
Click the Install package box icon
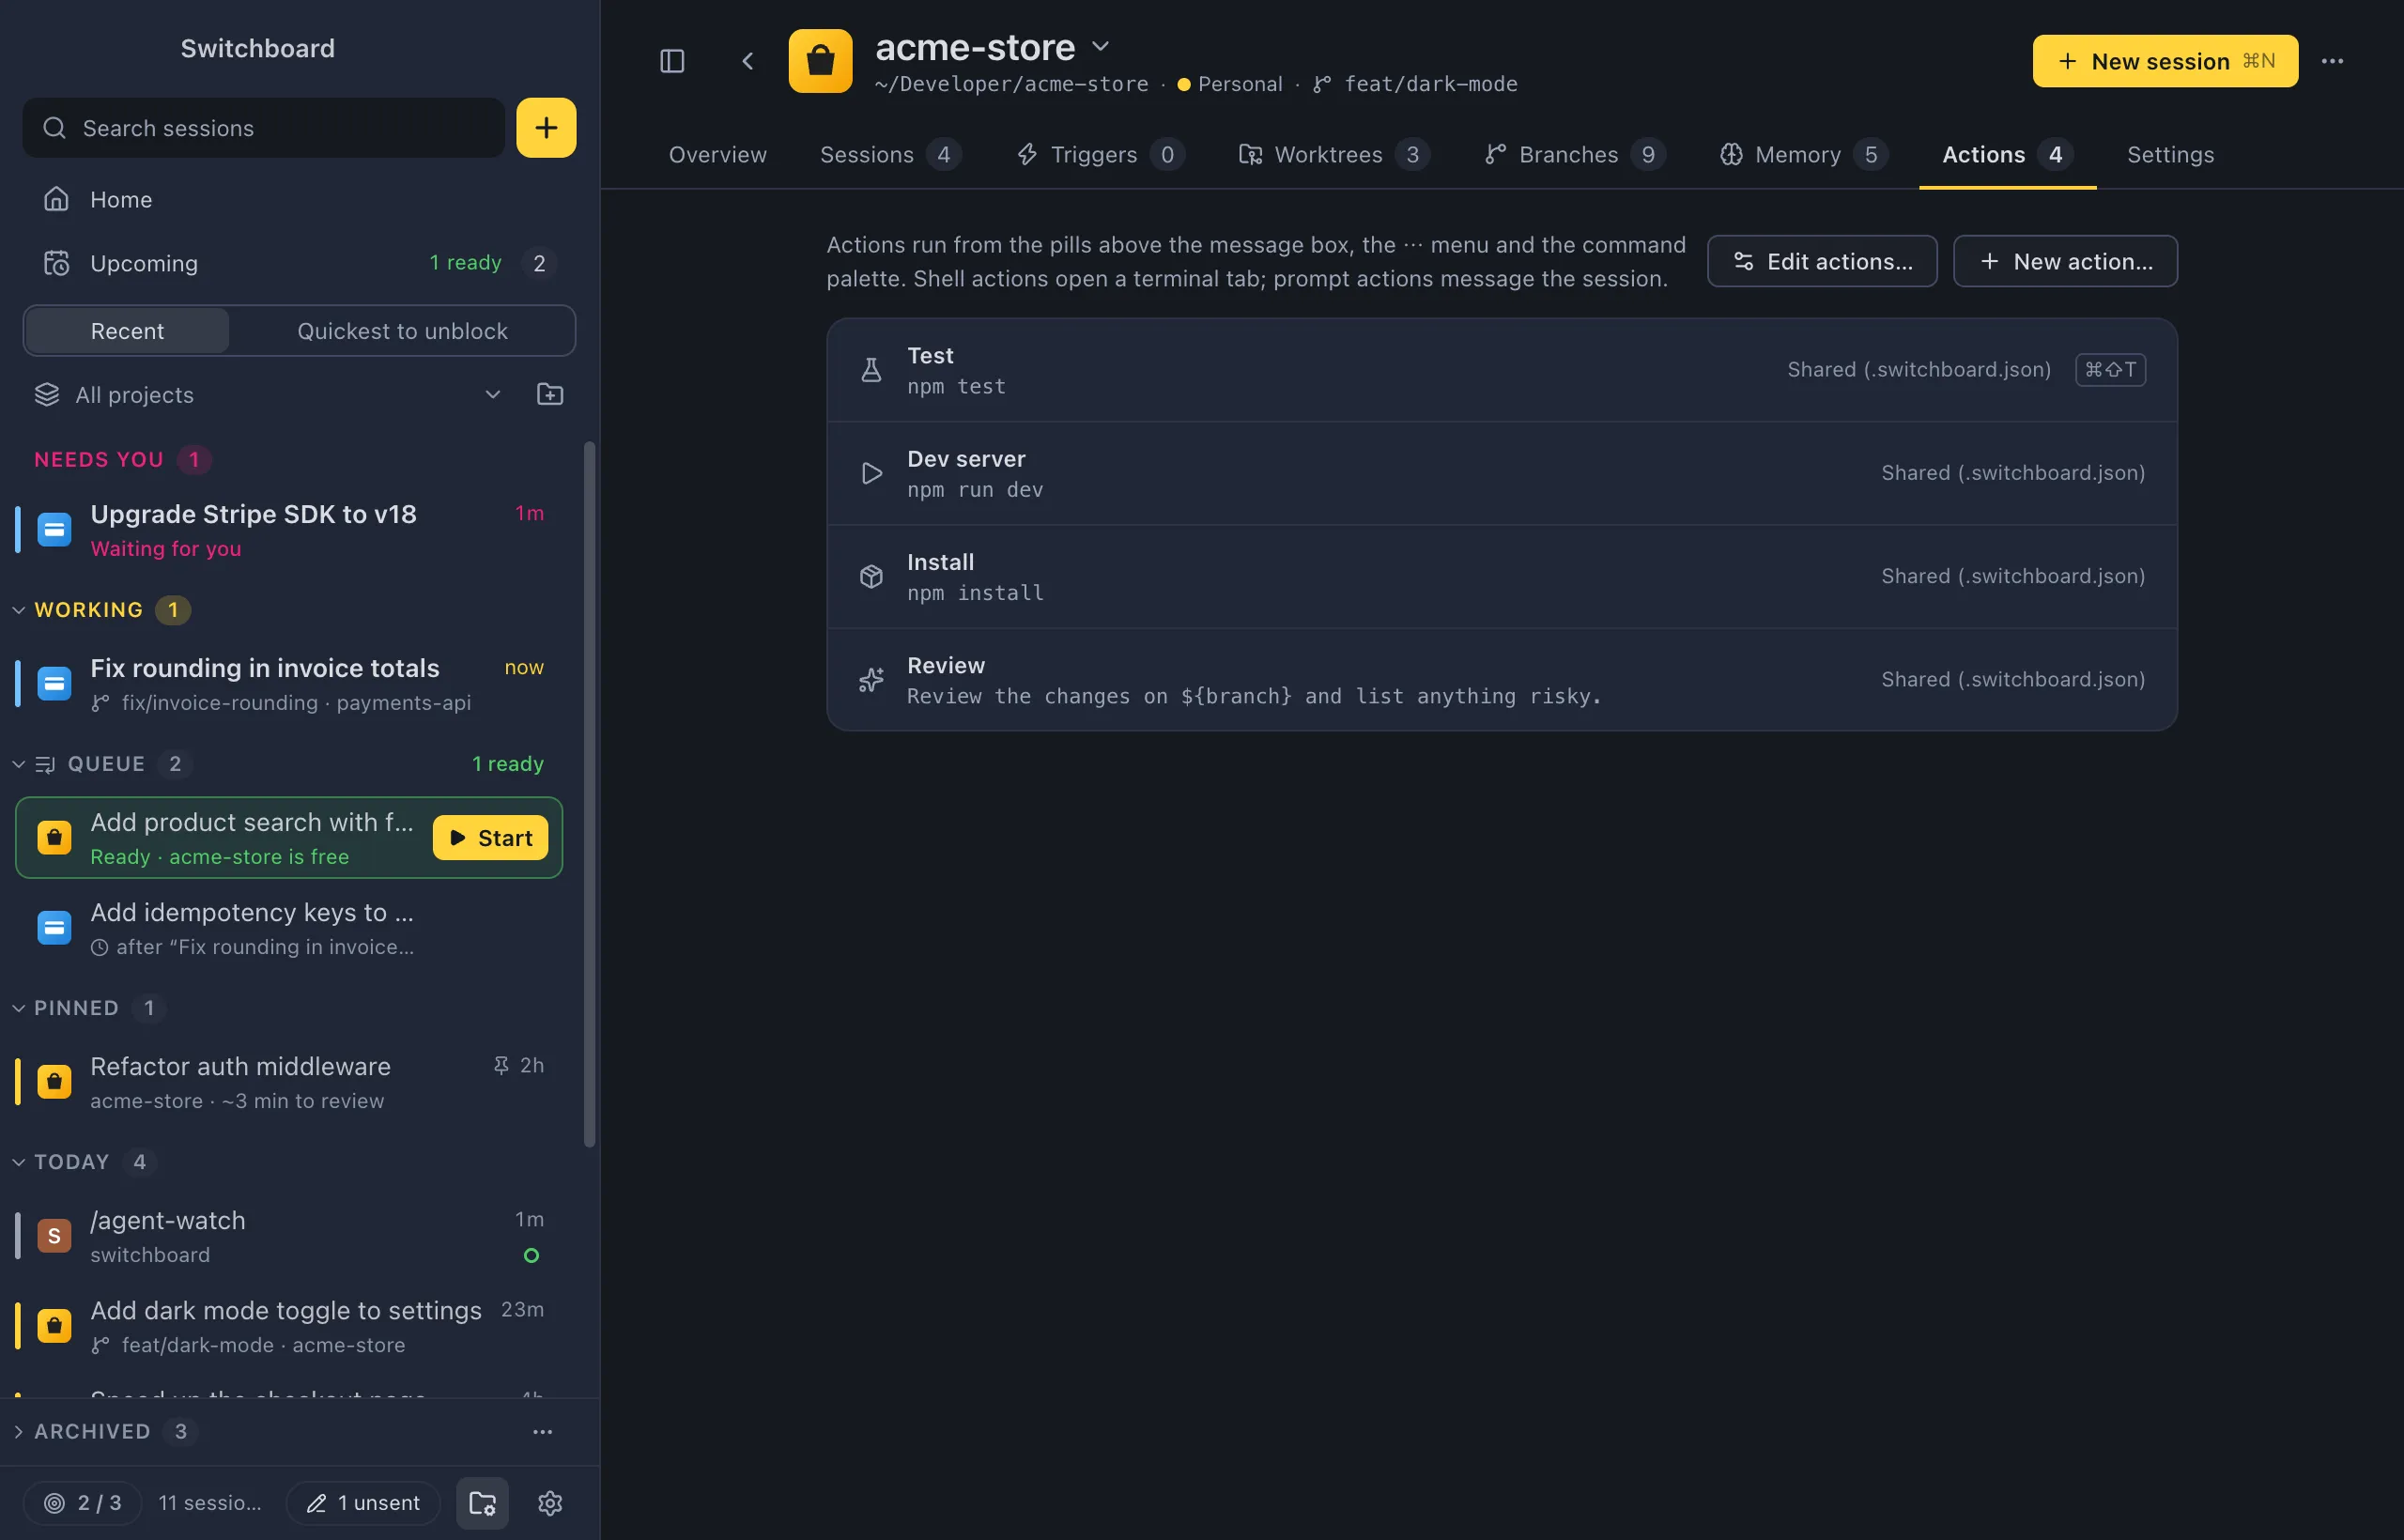click(x=871, y=576)
